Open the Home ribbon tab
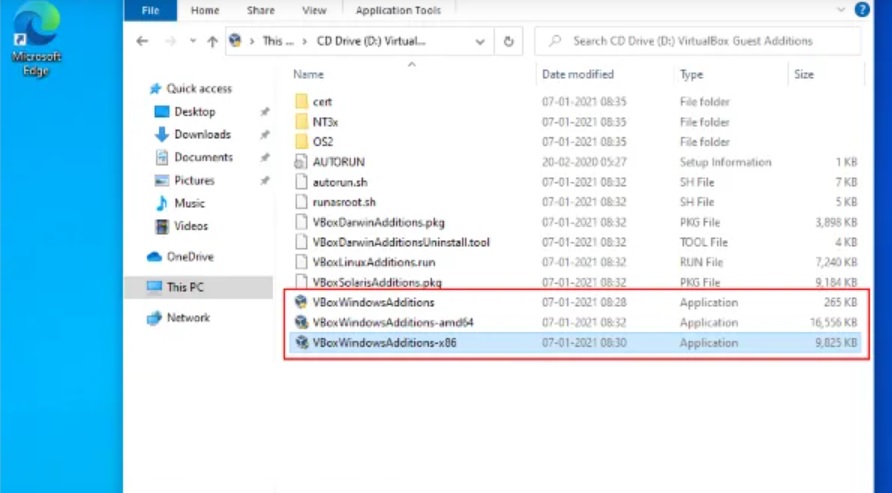This screenshot has width=892, height=493. (205, 10)
